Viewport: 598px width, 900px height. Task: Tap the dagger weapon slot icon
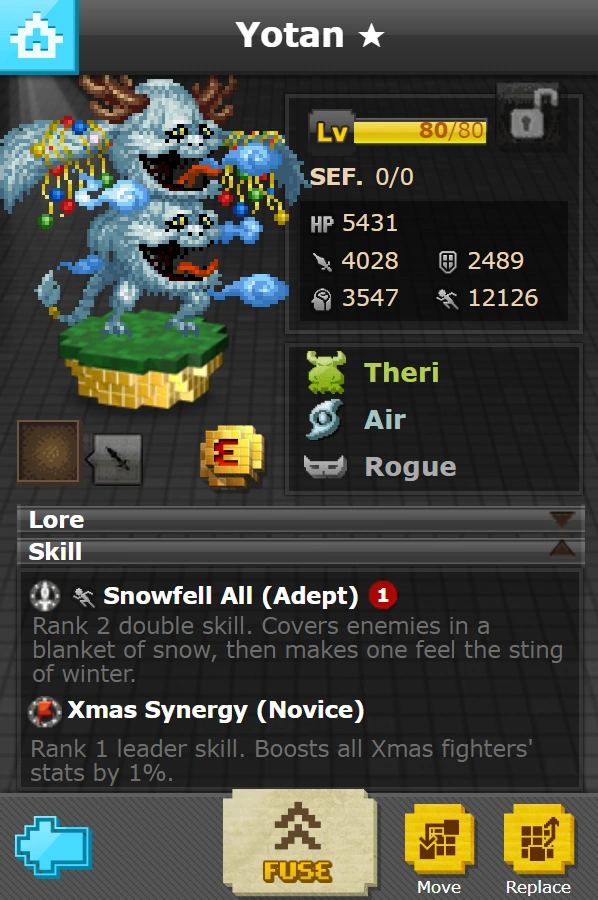click(117, 459)
